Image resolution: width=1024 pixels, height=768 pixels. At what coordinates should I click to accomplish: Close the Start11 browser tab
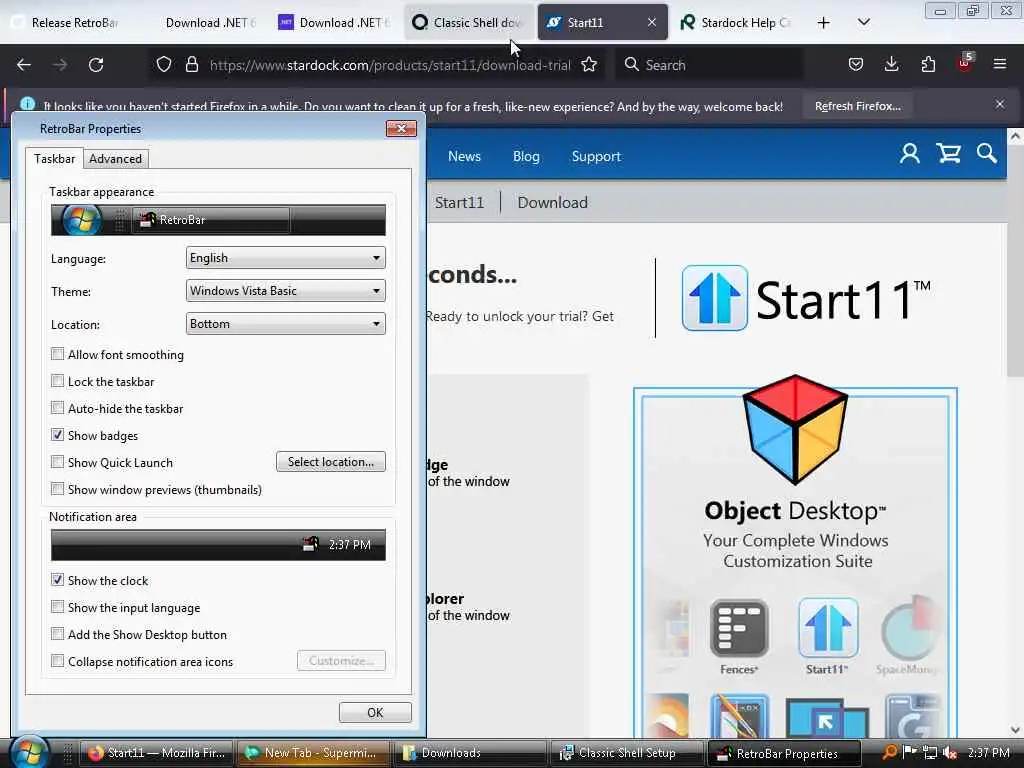coord(652,22)
